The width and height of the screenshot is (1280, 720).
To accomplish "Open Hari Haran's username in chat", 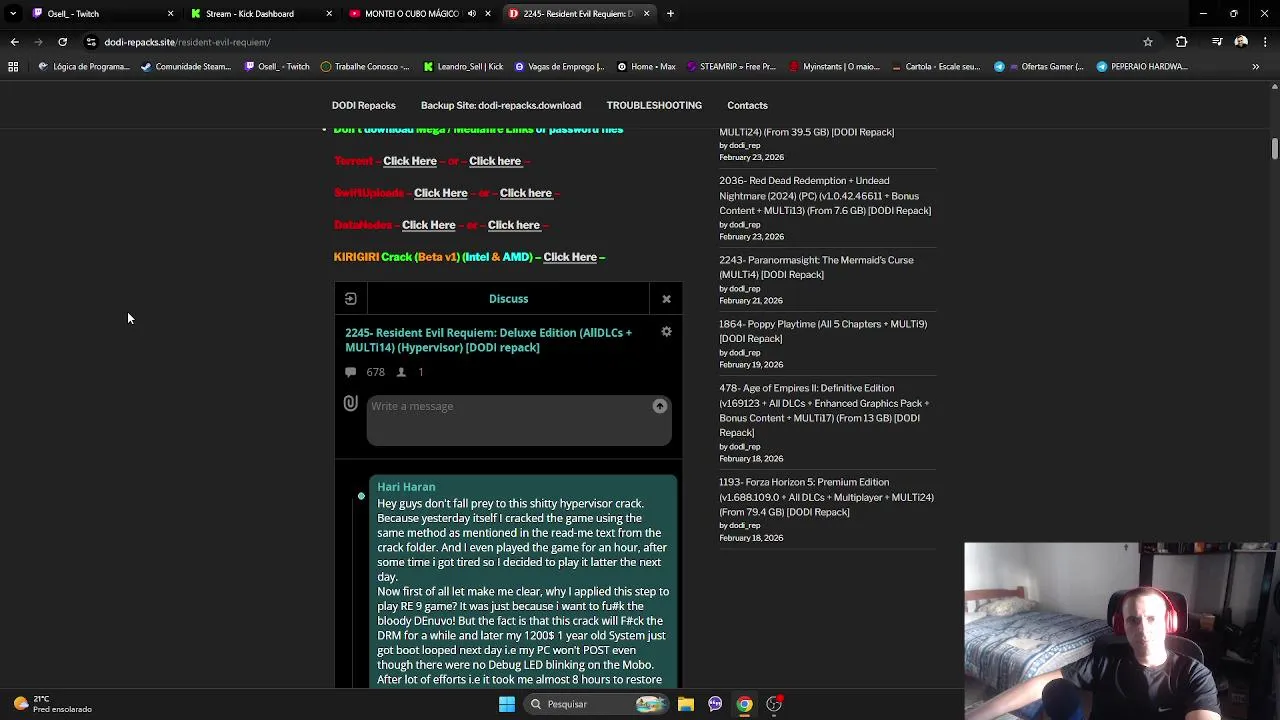I will (x=406, y=487).
